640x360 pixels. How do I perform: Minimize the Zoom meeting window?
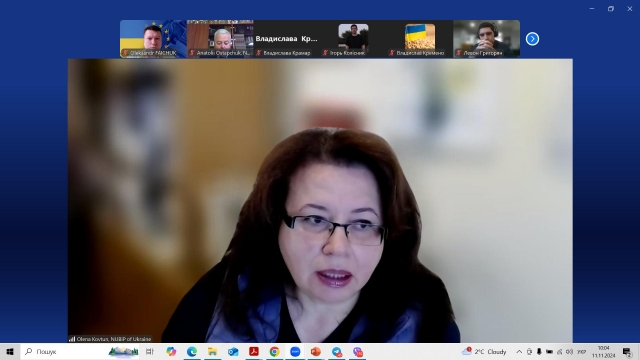592,9
